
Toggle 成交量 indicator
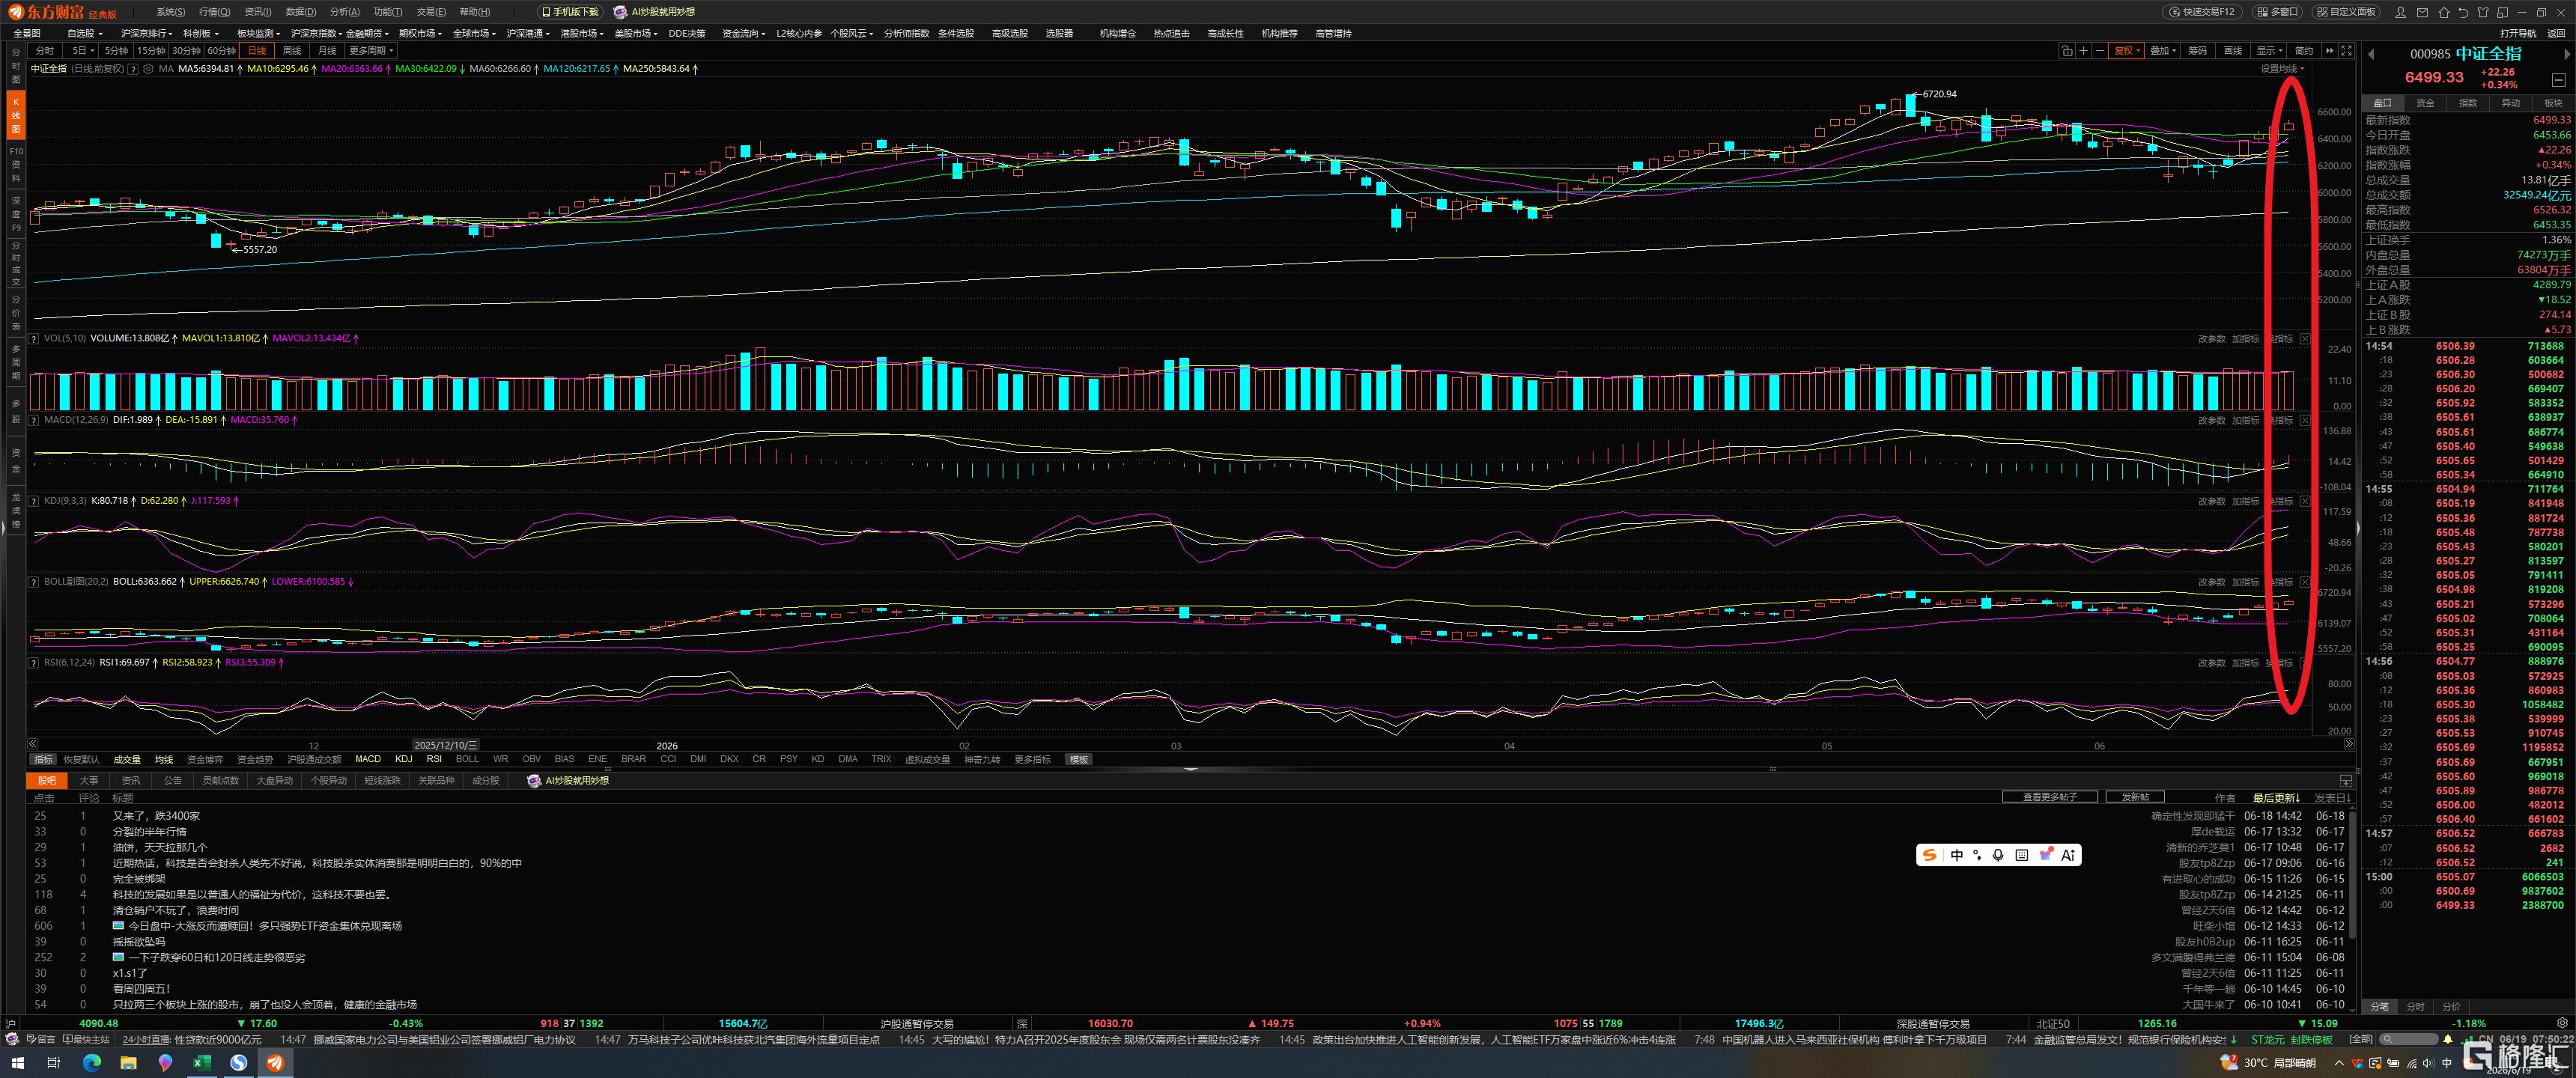coord(127,759)
